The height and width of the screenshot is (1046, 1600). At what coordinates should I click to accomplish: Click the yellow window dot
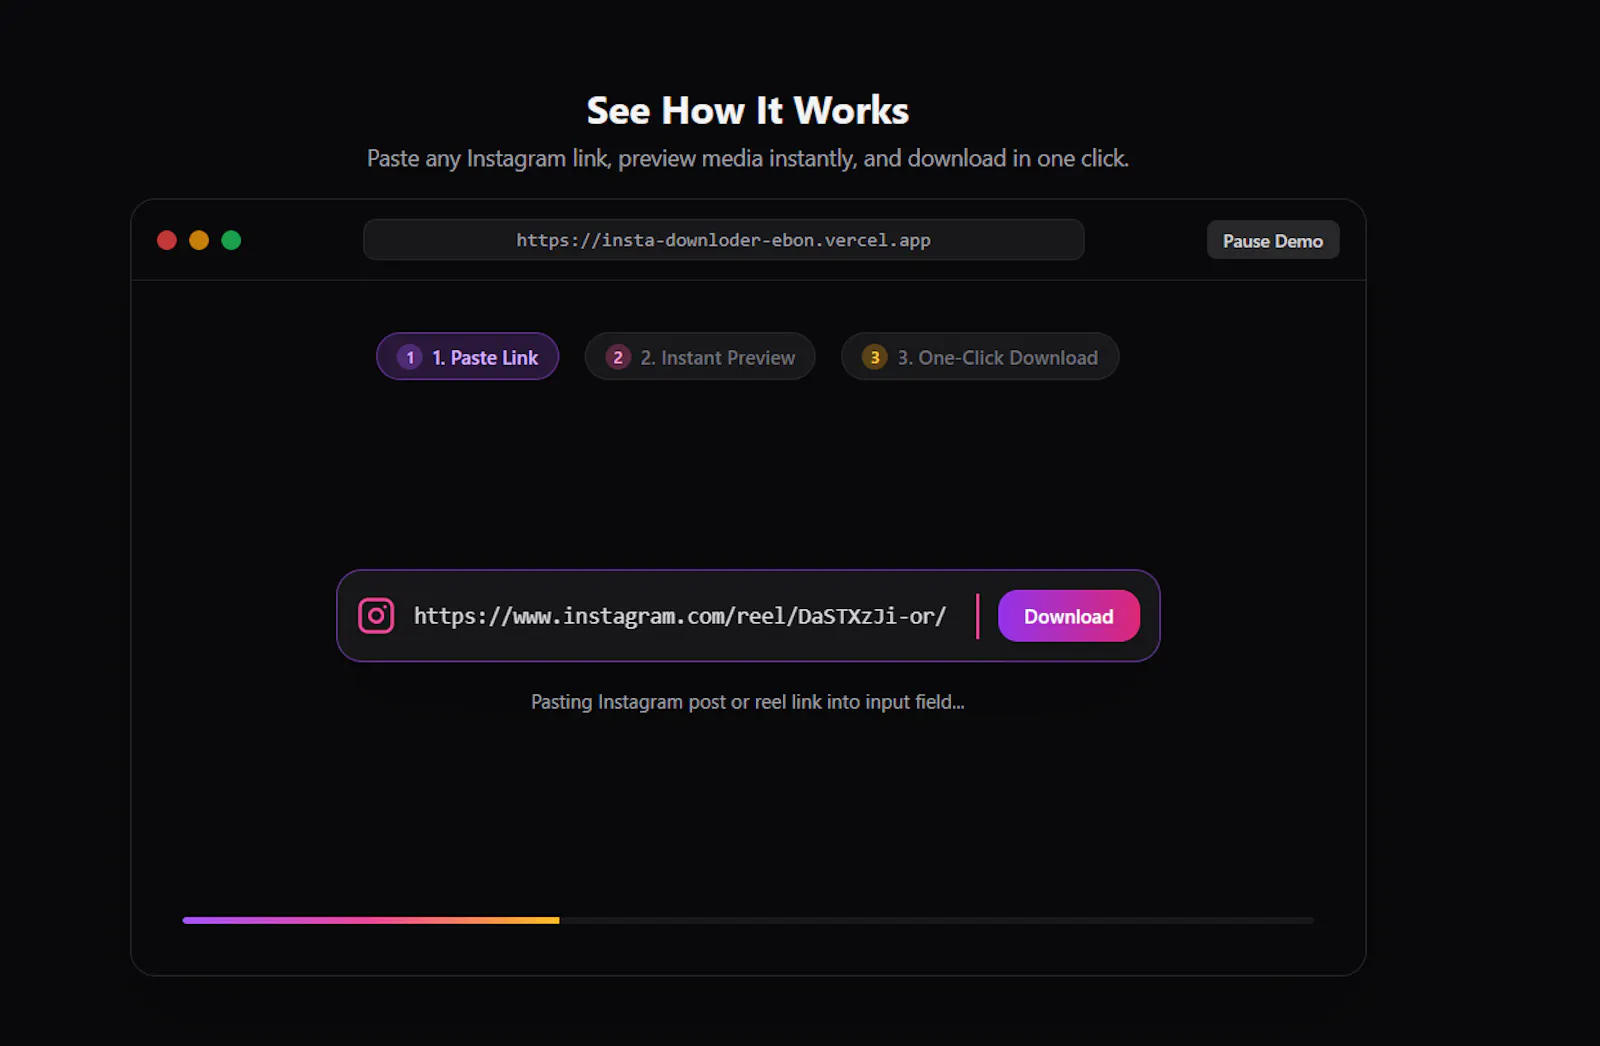pos(199,240)
